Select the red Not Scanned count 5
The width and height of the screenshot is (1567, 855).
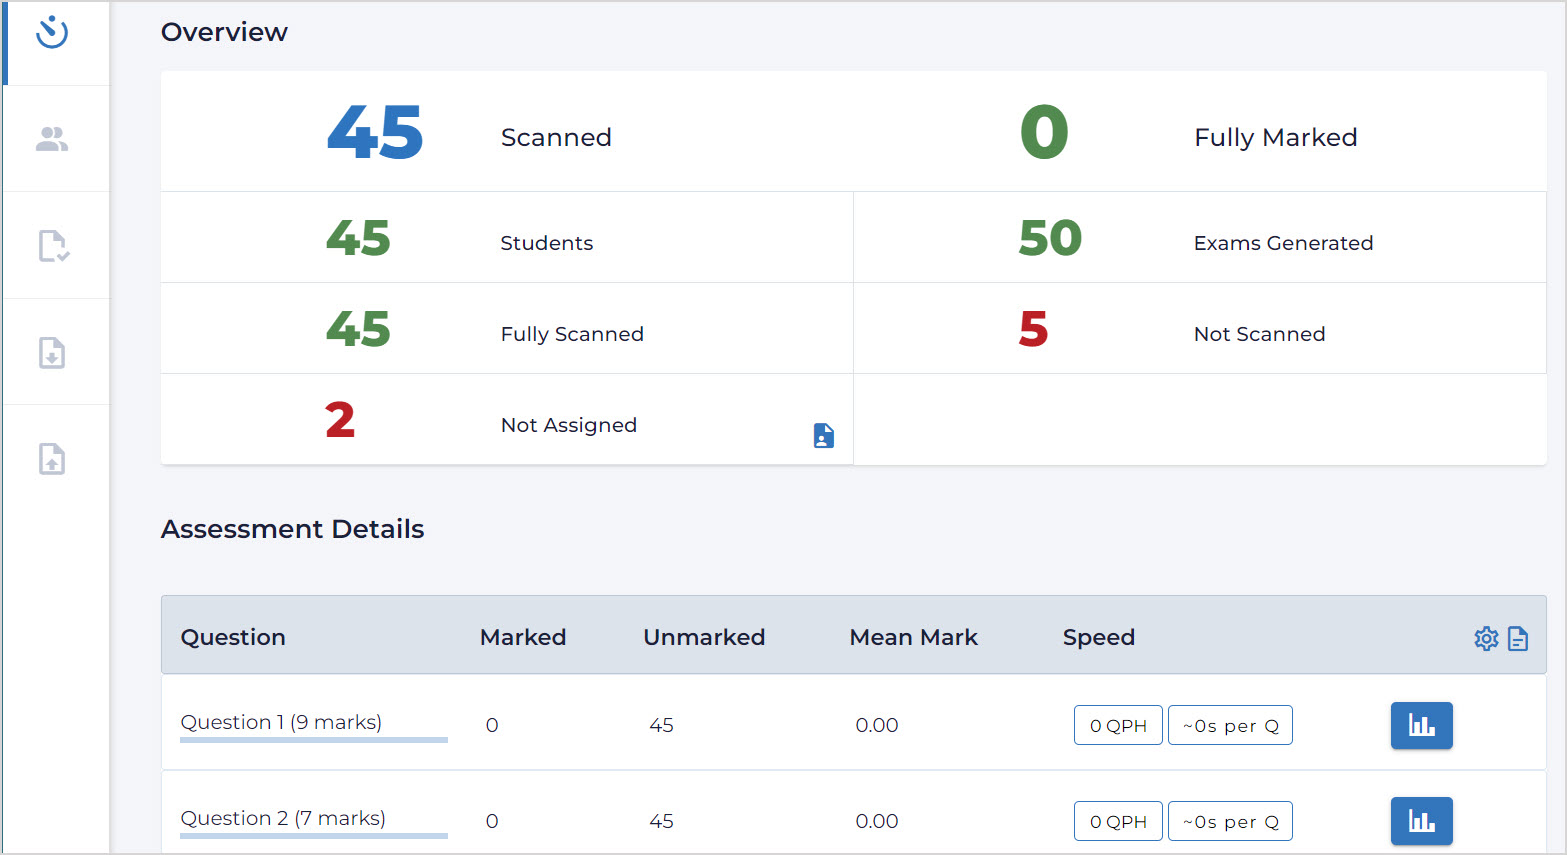(1033, 329)
